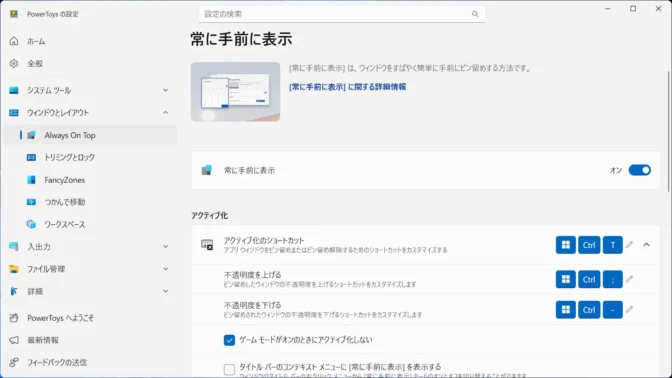This screenshot has width=672, height=378.
Task: Focus the 設定の検索 search box
Action: tap(342, 14)
